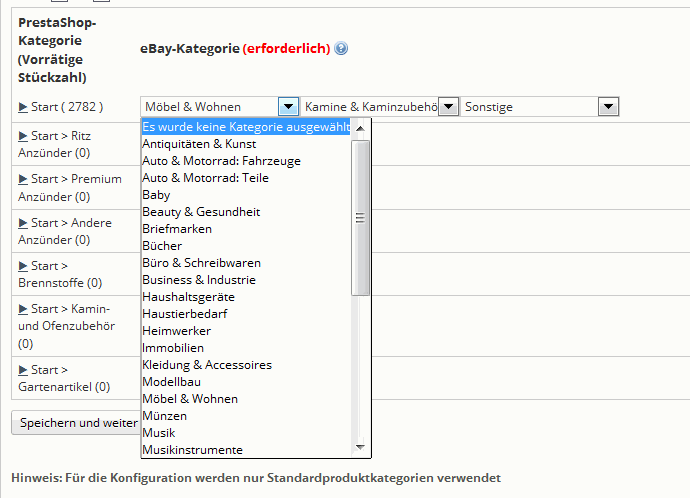Expand the Start > Brennstoffe row

[x=23, y=266]
